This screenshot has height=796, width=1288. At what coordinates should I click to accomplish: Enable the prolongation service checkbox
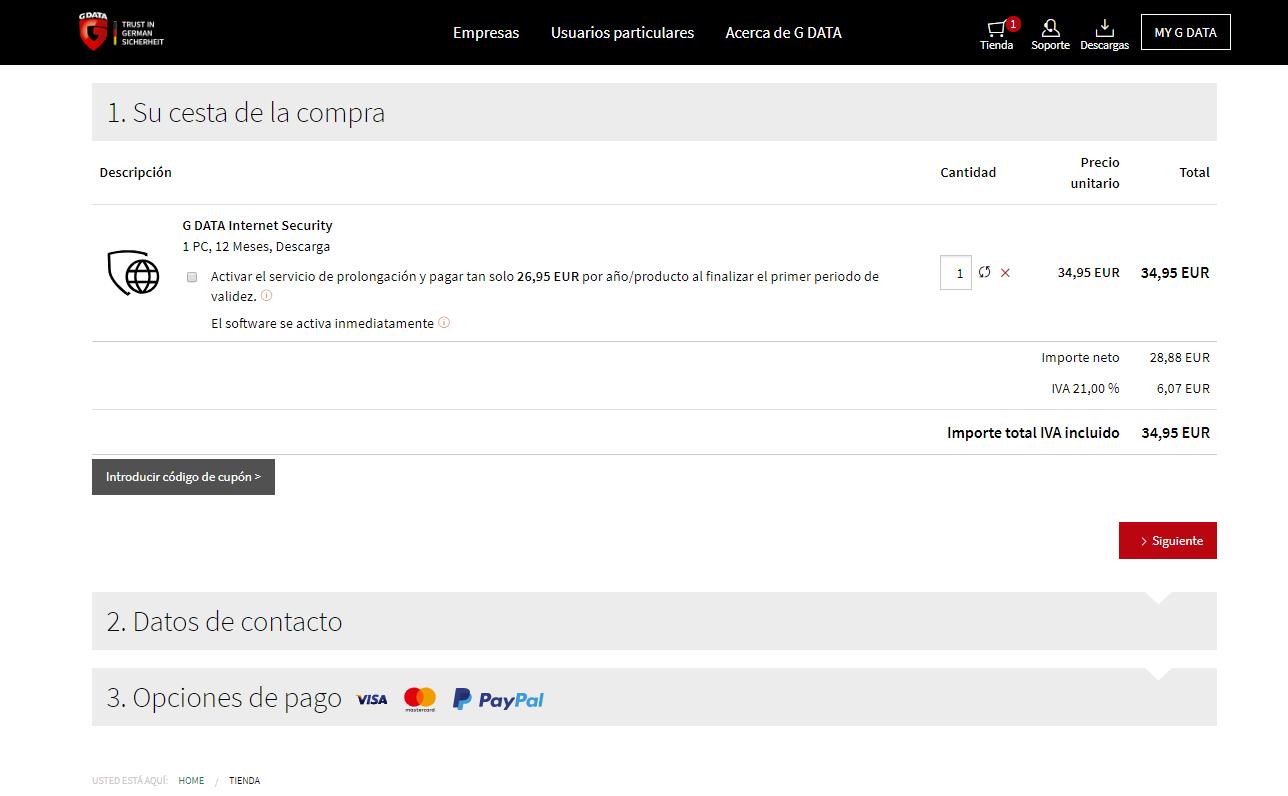point(192,277)
